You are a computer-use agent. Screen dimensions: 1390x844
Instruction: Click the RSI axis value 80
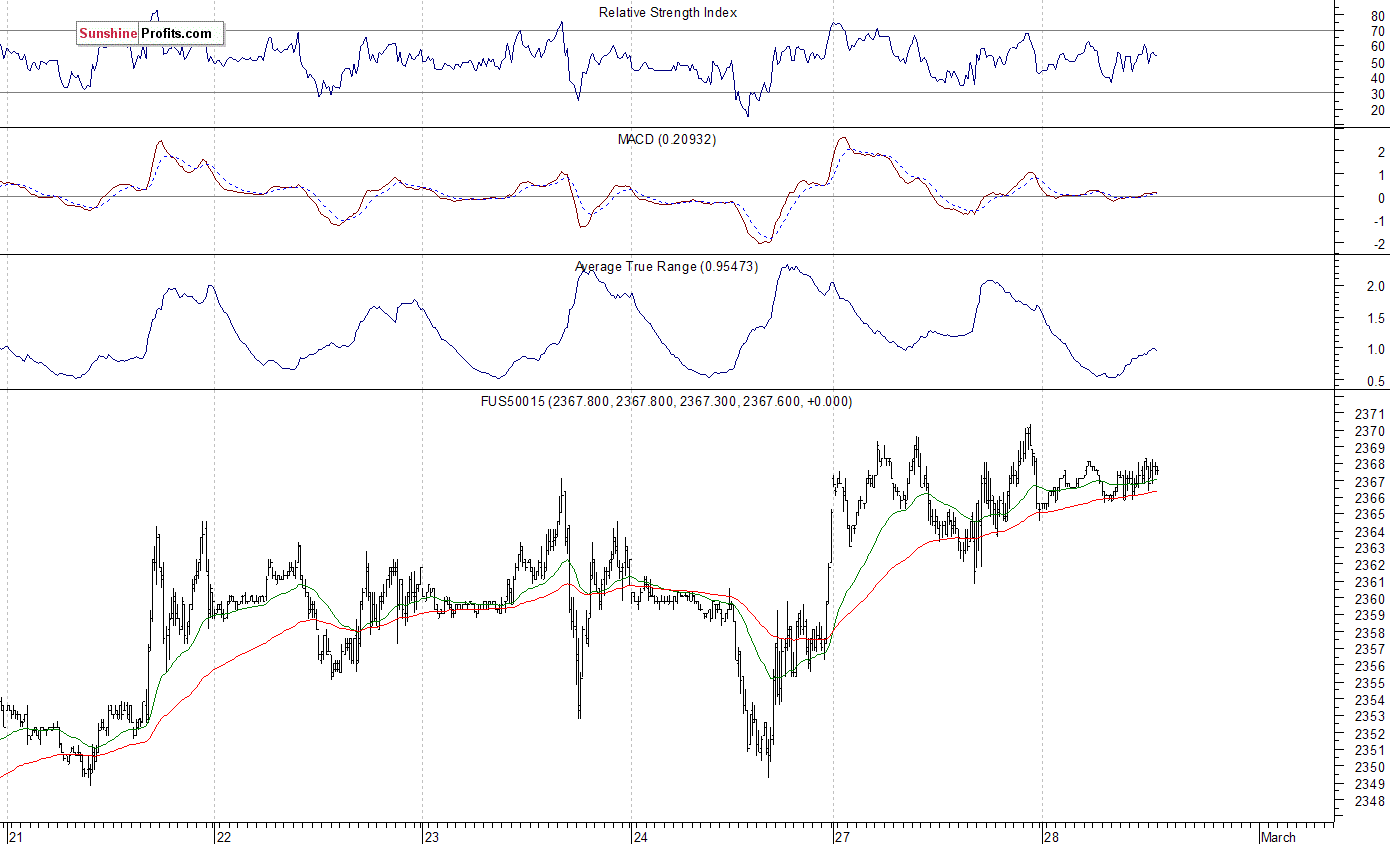(x=1377, y=16)
